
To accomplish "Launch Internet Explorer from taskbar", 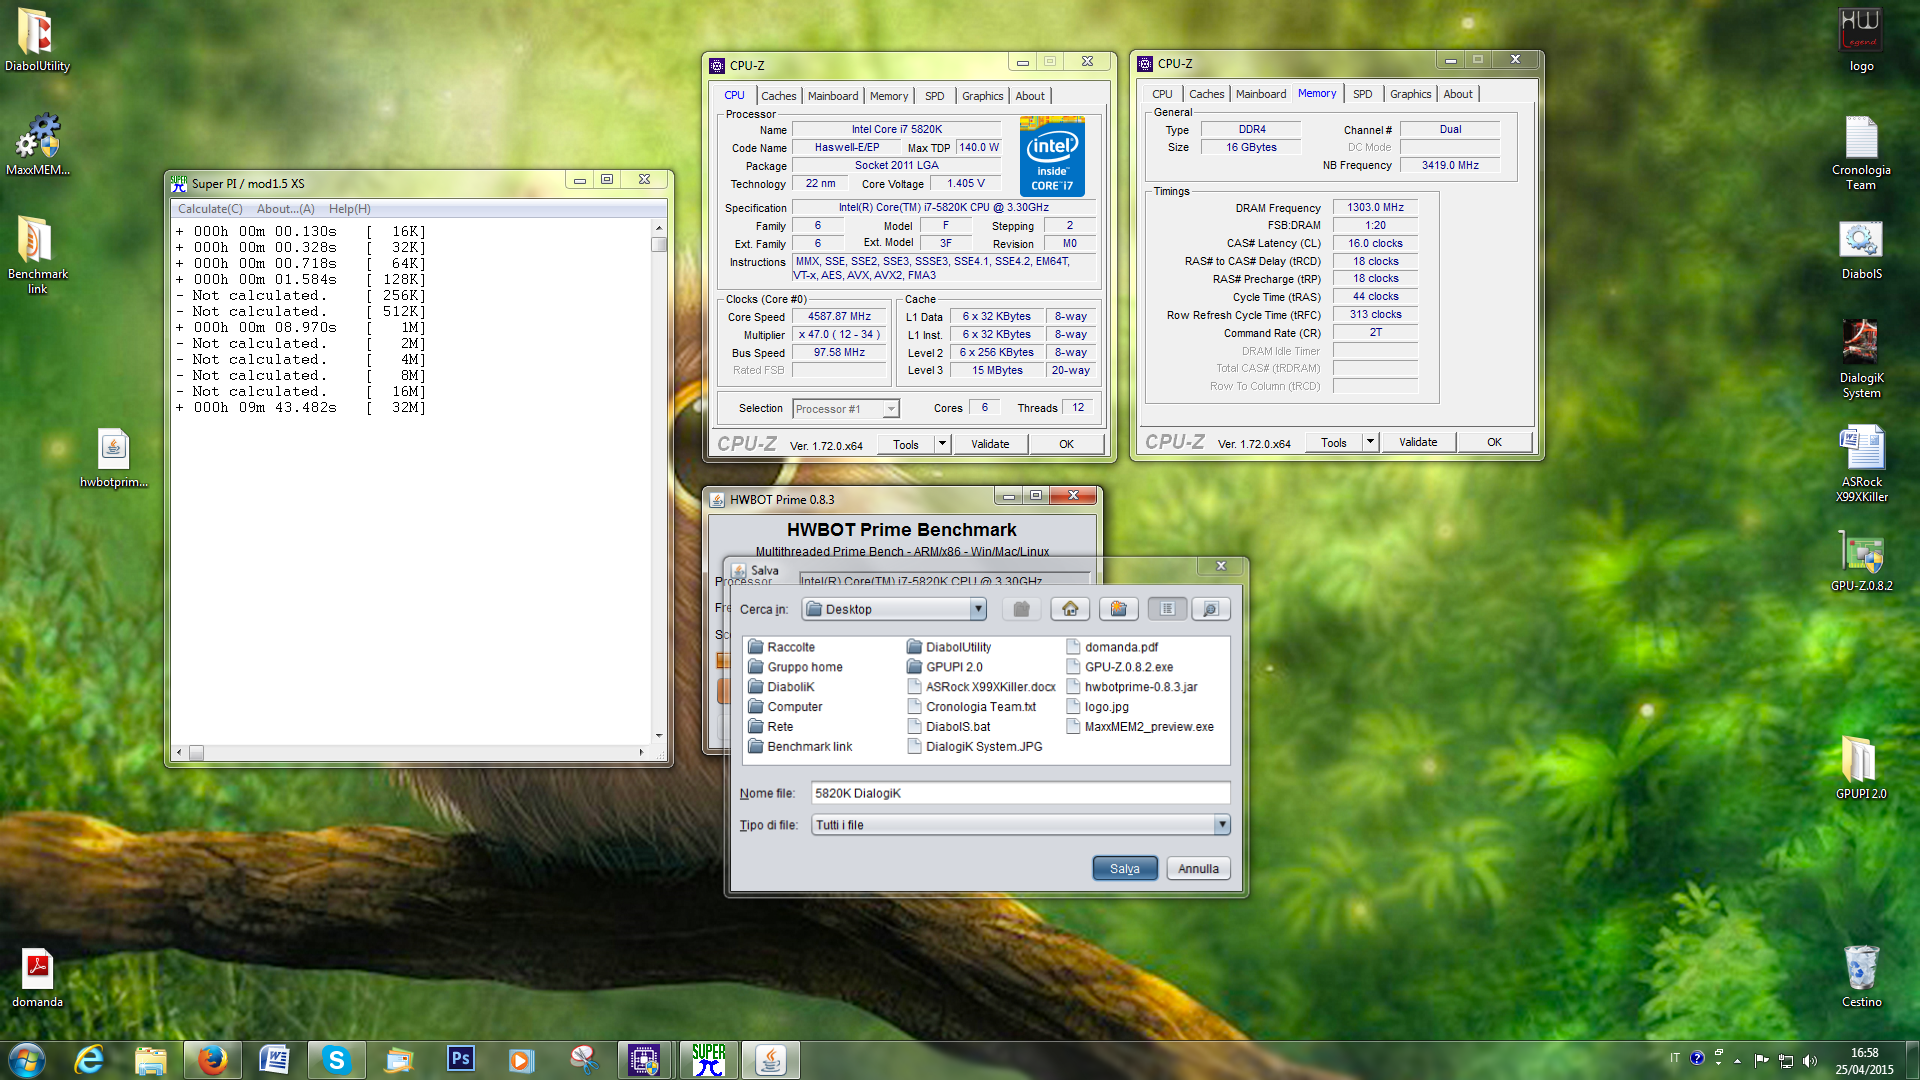I will [x=89, y=1060].
